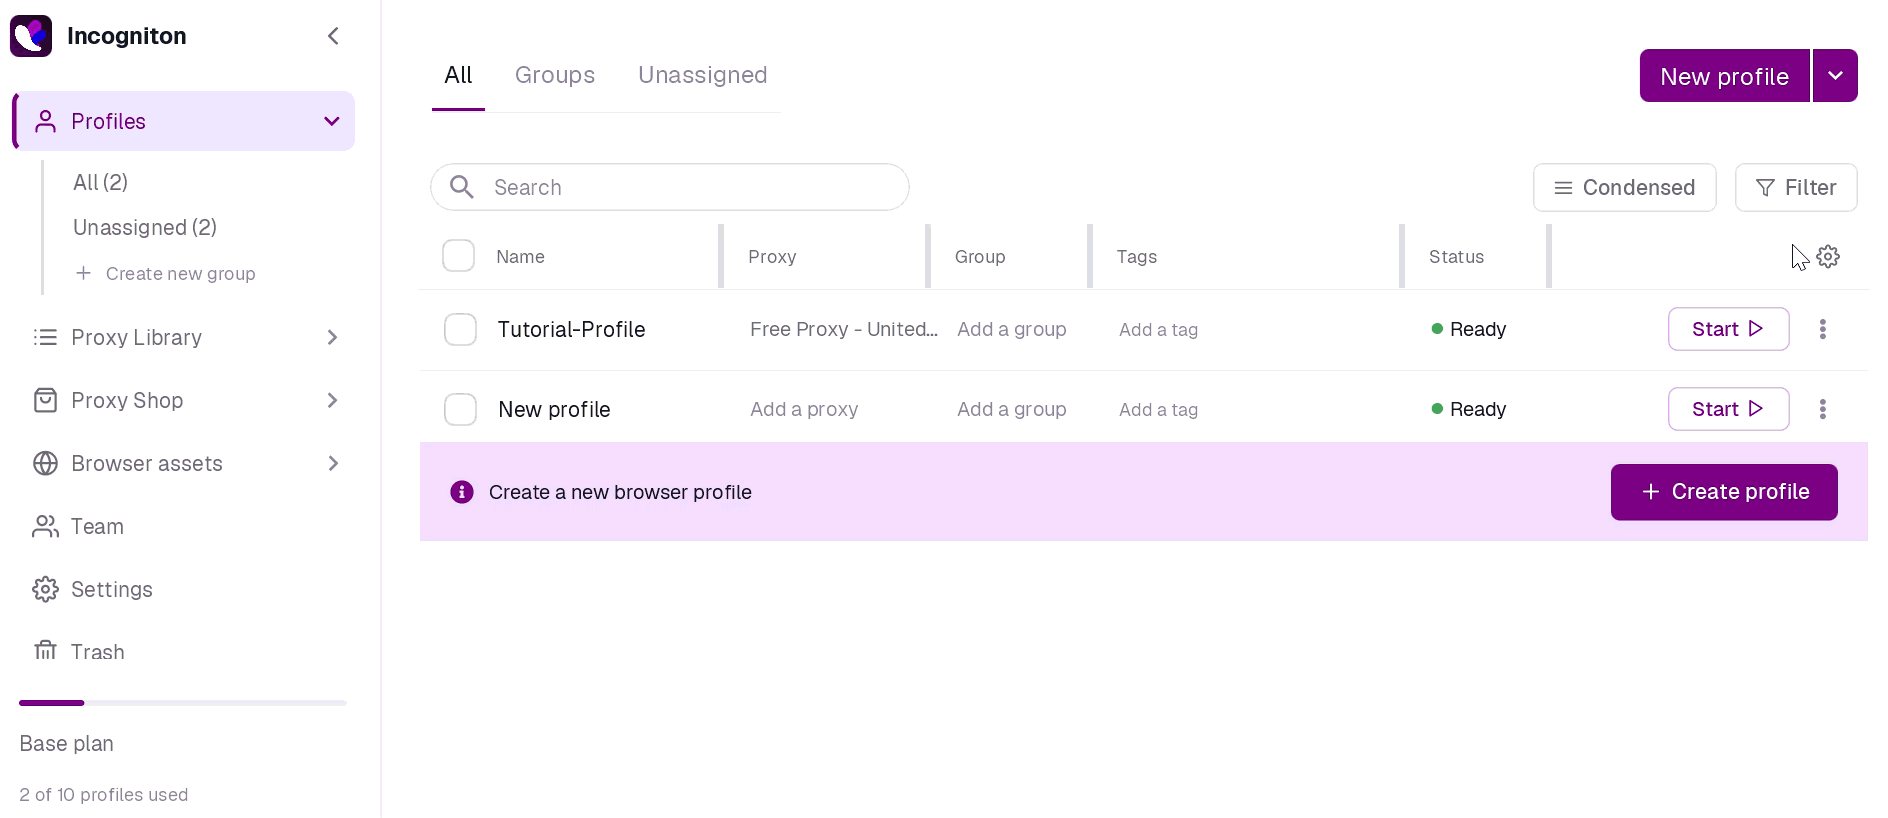Open New profile row three-dot menu
Screen dimensions: 1888x818
(1823, 409)
